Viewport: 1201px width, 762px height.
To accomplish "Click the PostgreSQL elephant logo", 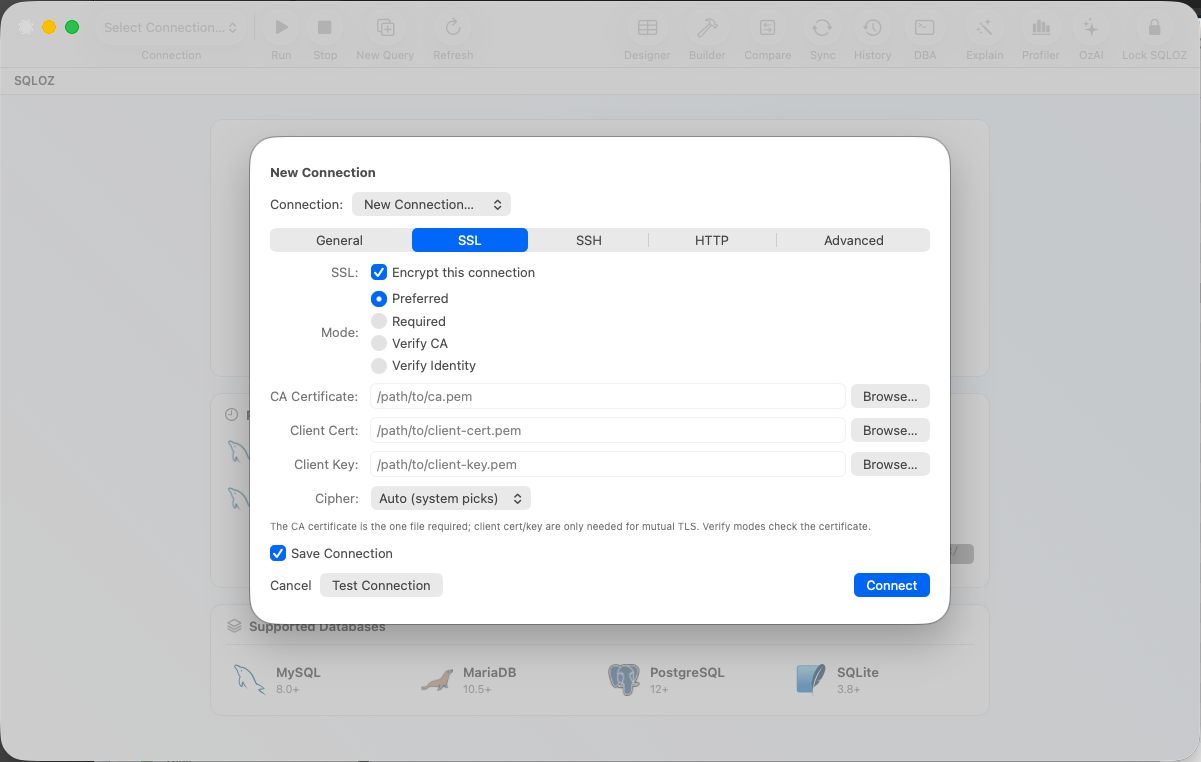I will click(x=623, y=679).
